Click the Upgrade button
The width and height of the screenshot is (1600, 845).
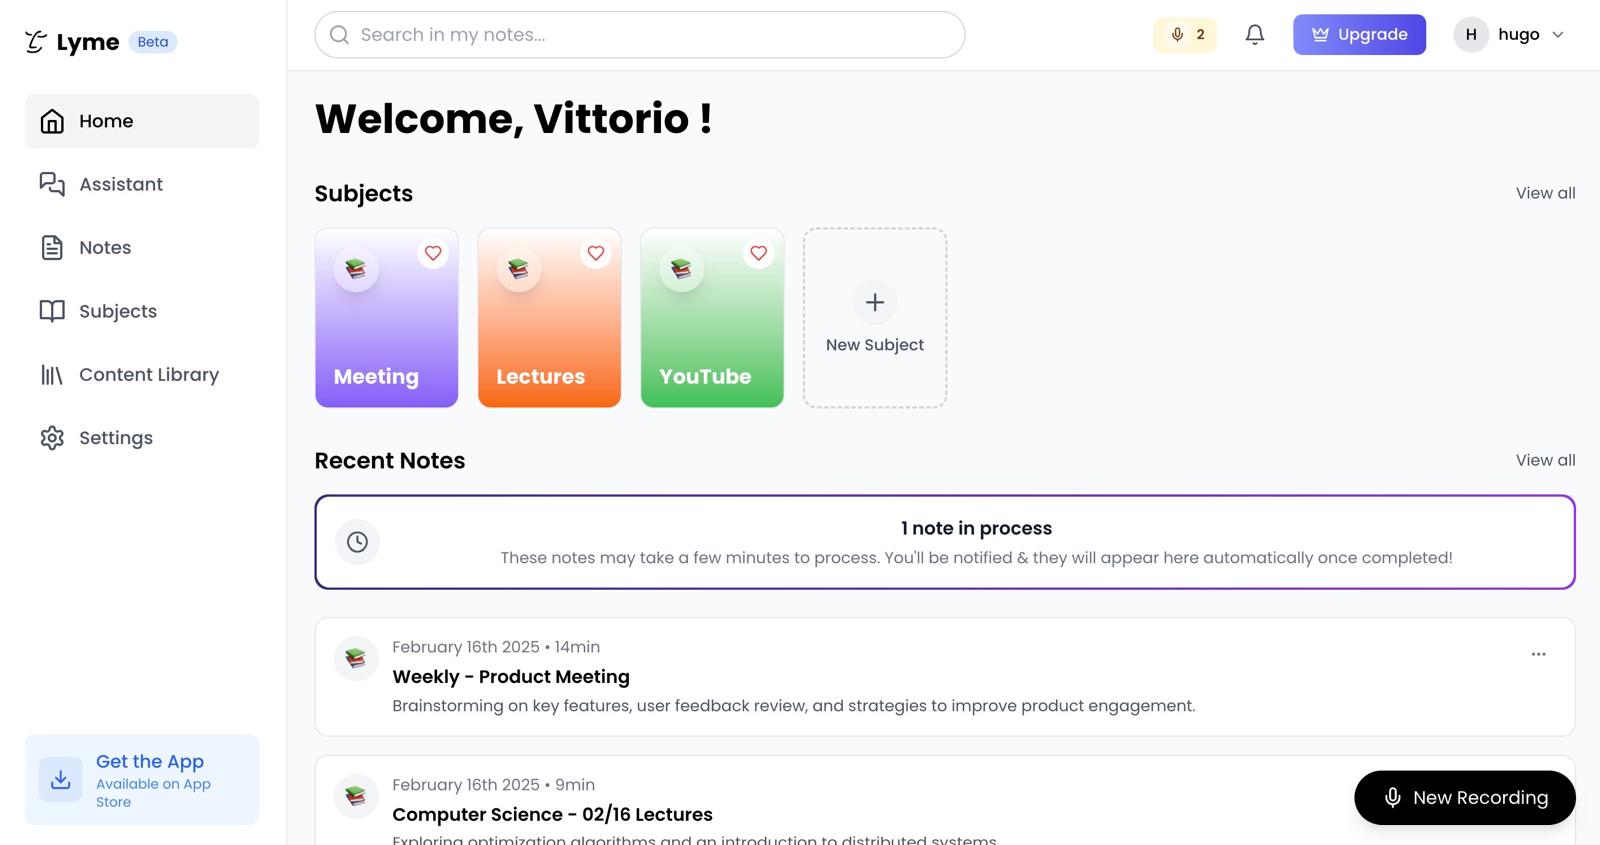pos(1359,35)
